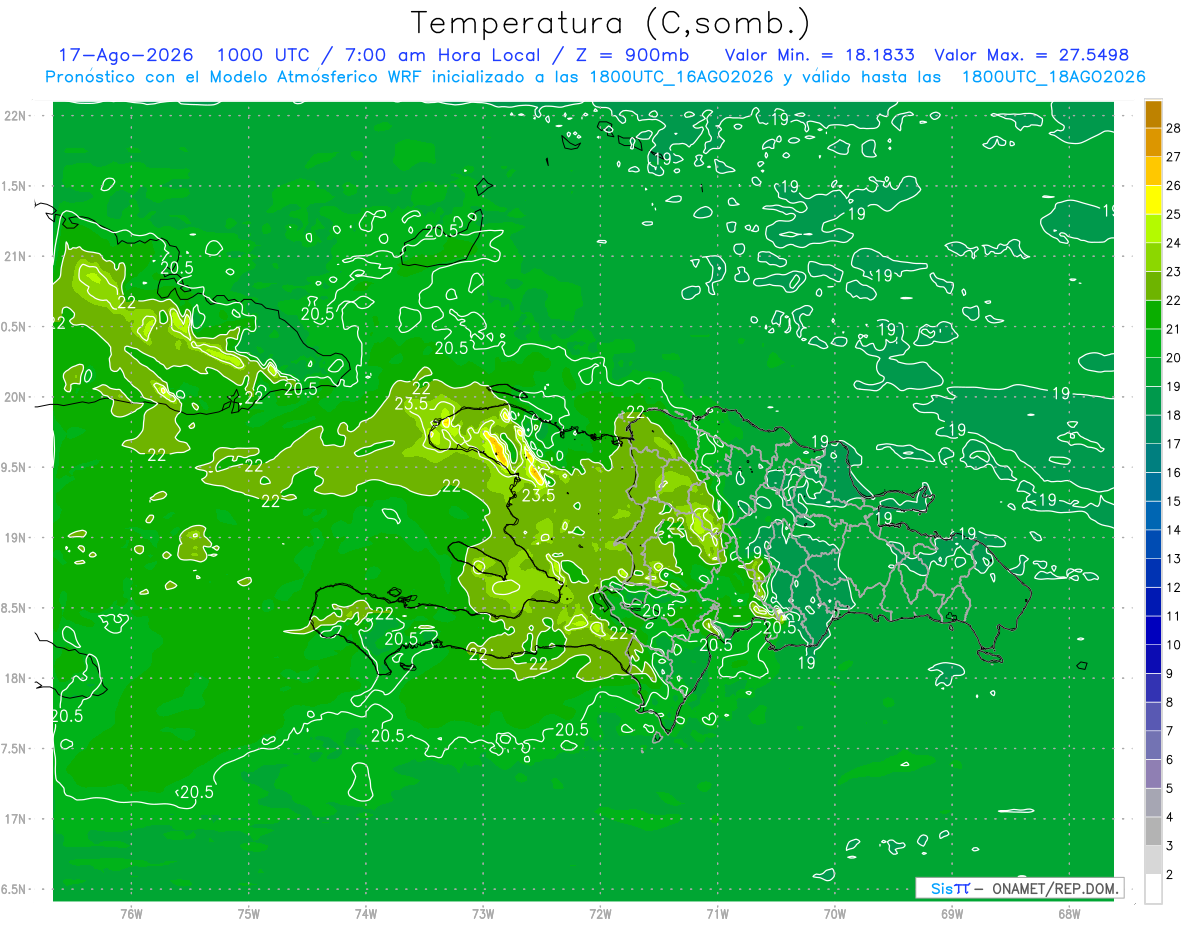Screen dimensions: 1200x927
Task: Click the color scale value 4
Action: point(1169,817)
